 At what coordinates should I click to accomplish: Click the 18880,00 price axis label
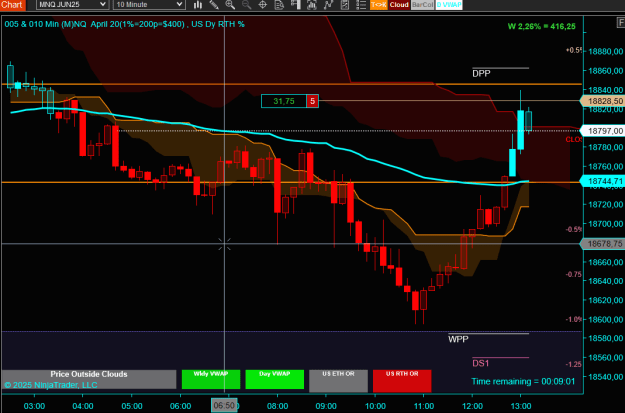click(605, 51)
